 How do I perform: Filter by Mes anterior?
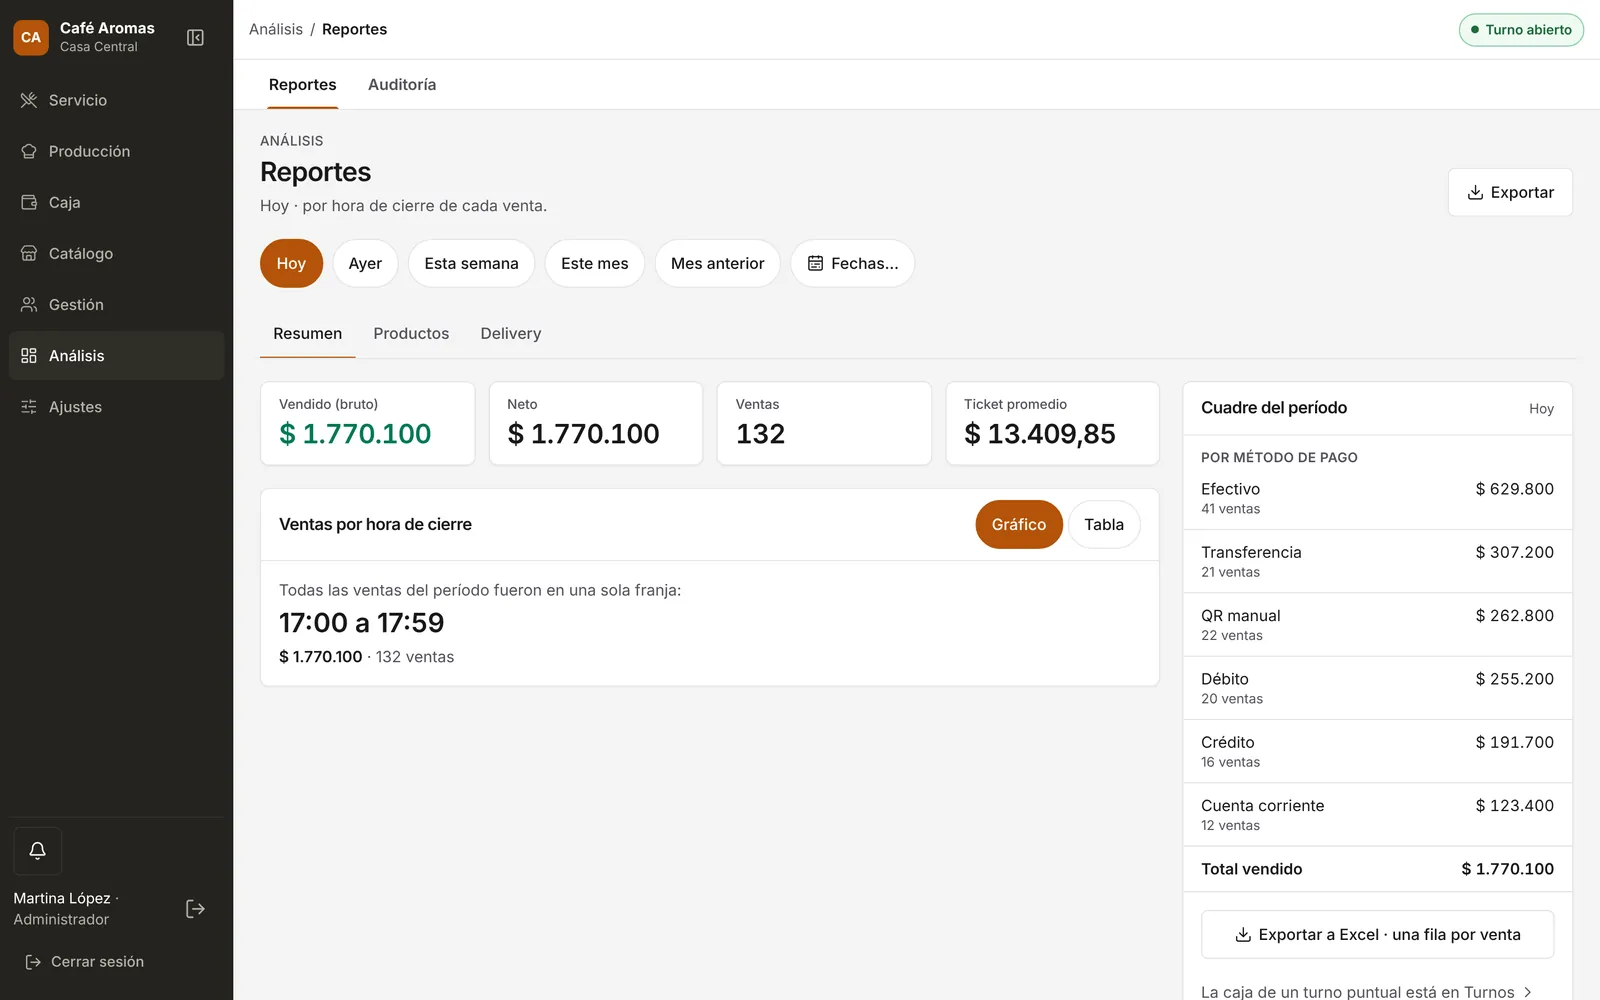717,263
